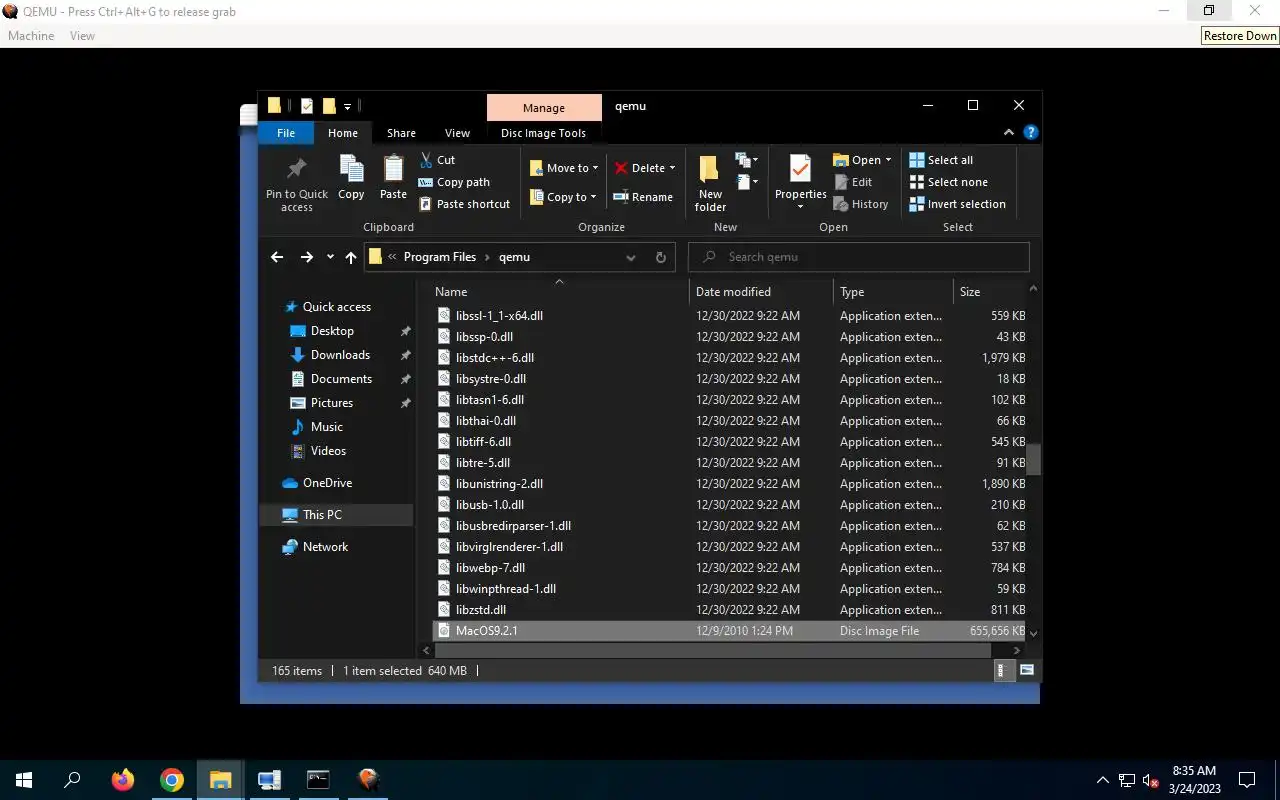Open Copy to dropdown
This screenshot has height=800, width=1280.
pos(563,197)
